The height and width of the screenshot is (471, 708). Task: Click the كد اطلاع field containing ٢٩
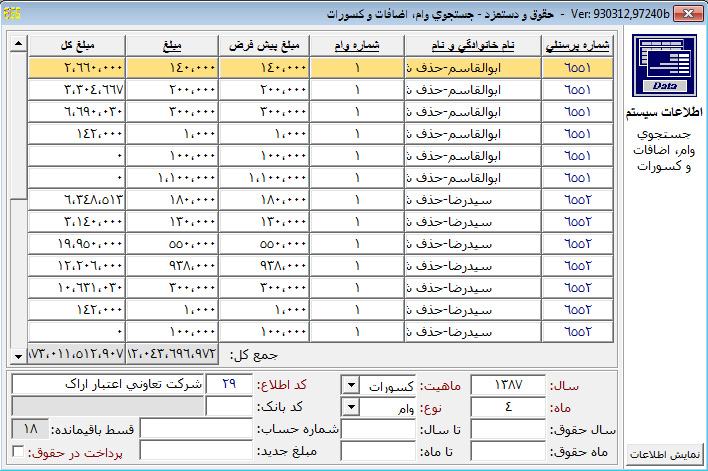229,384
